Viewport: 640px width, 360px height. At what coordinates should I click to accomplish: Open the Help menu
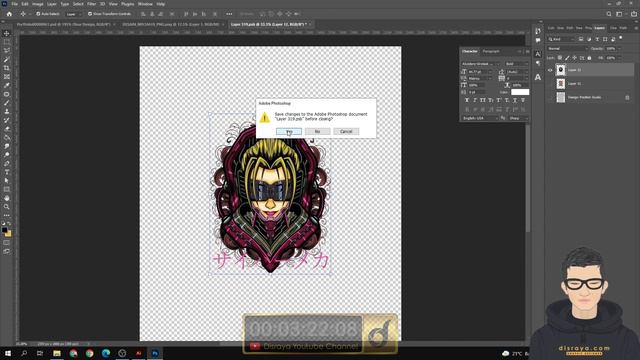(161, 4)
